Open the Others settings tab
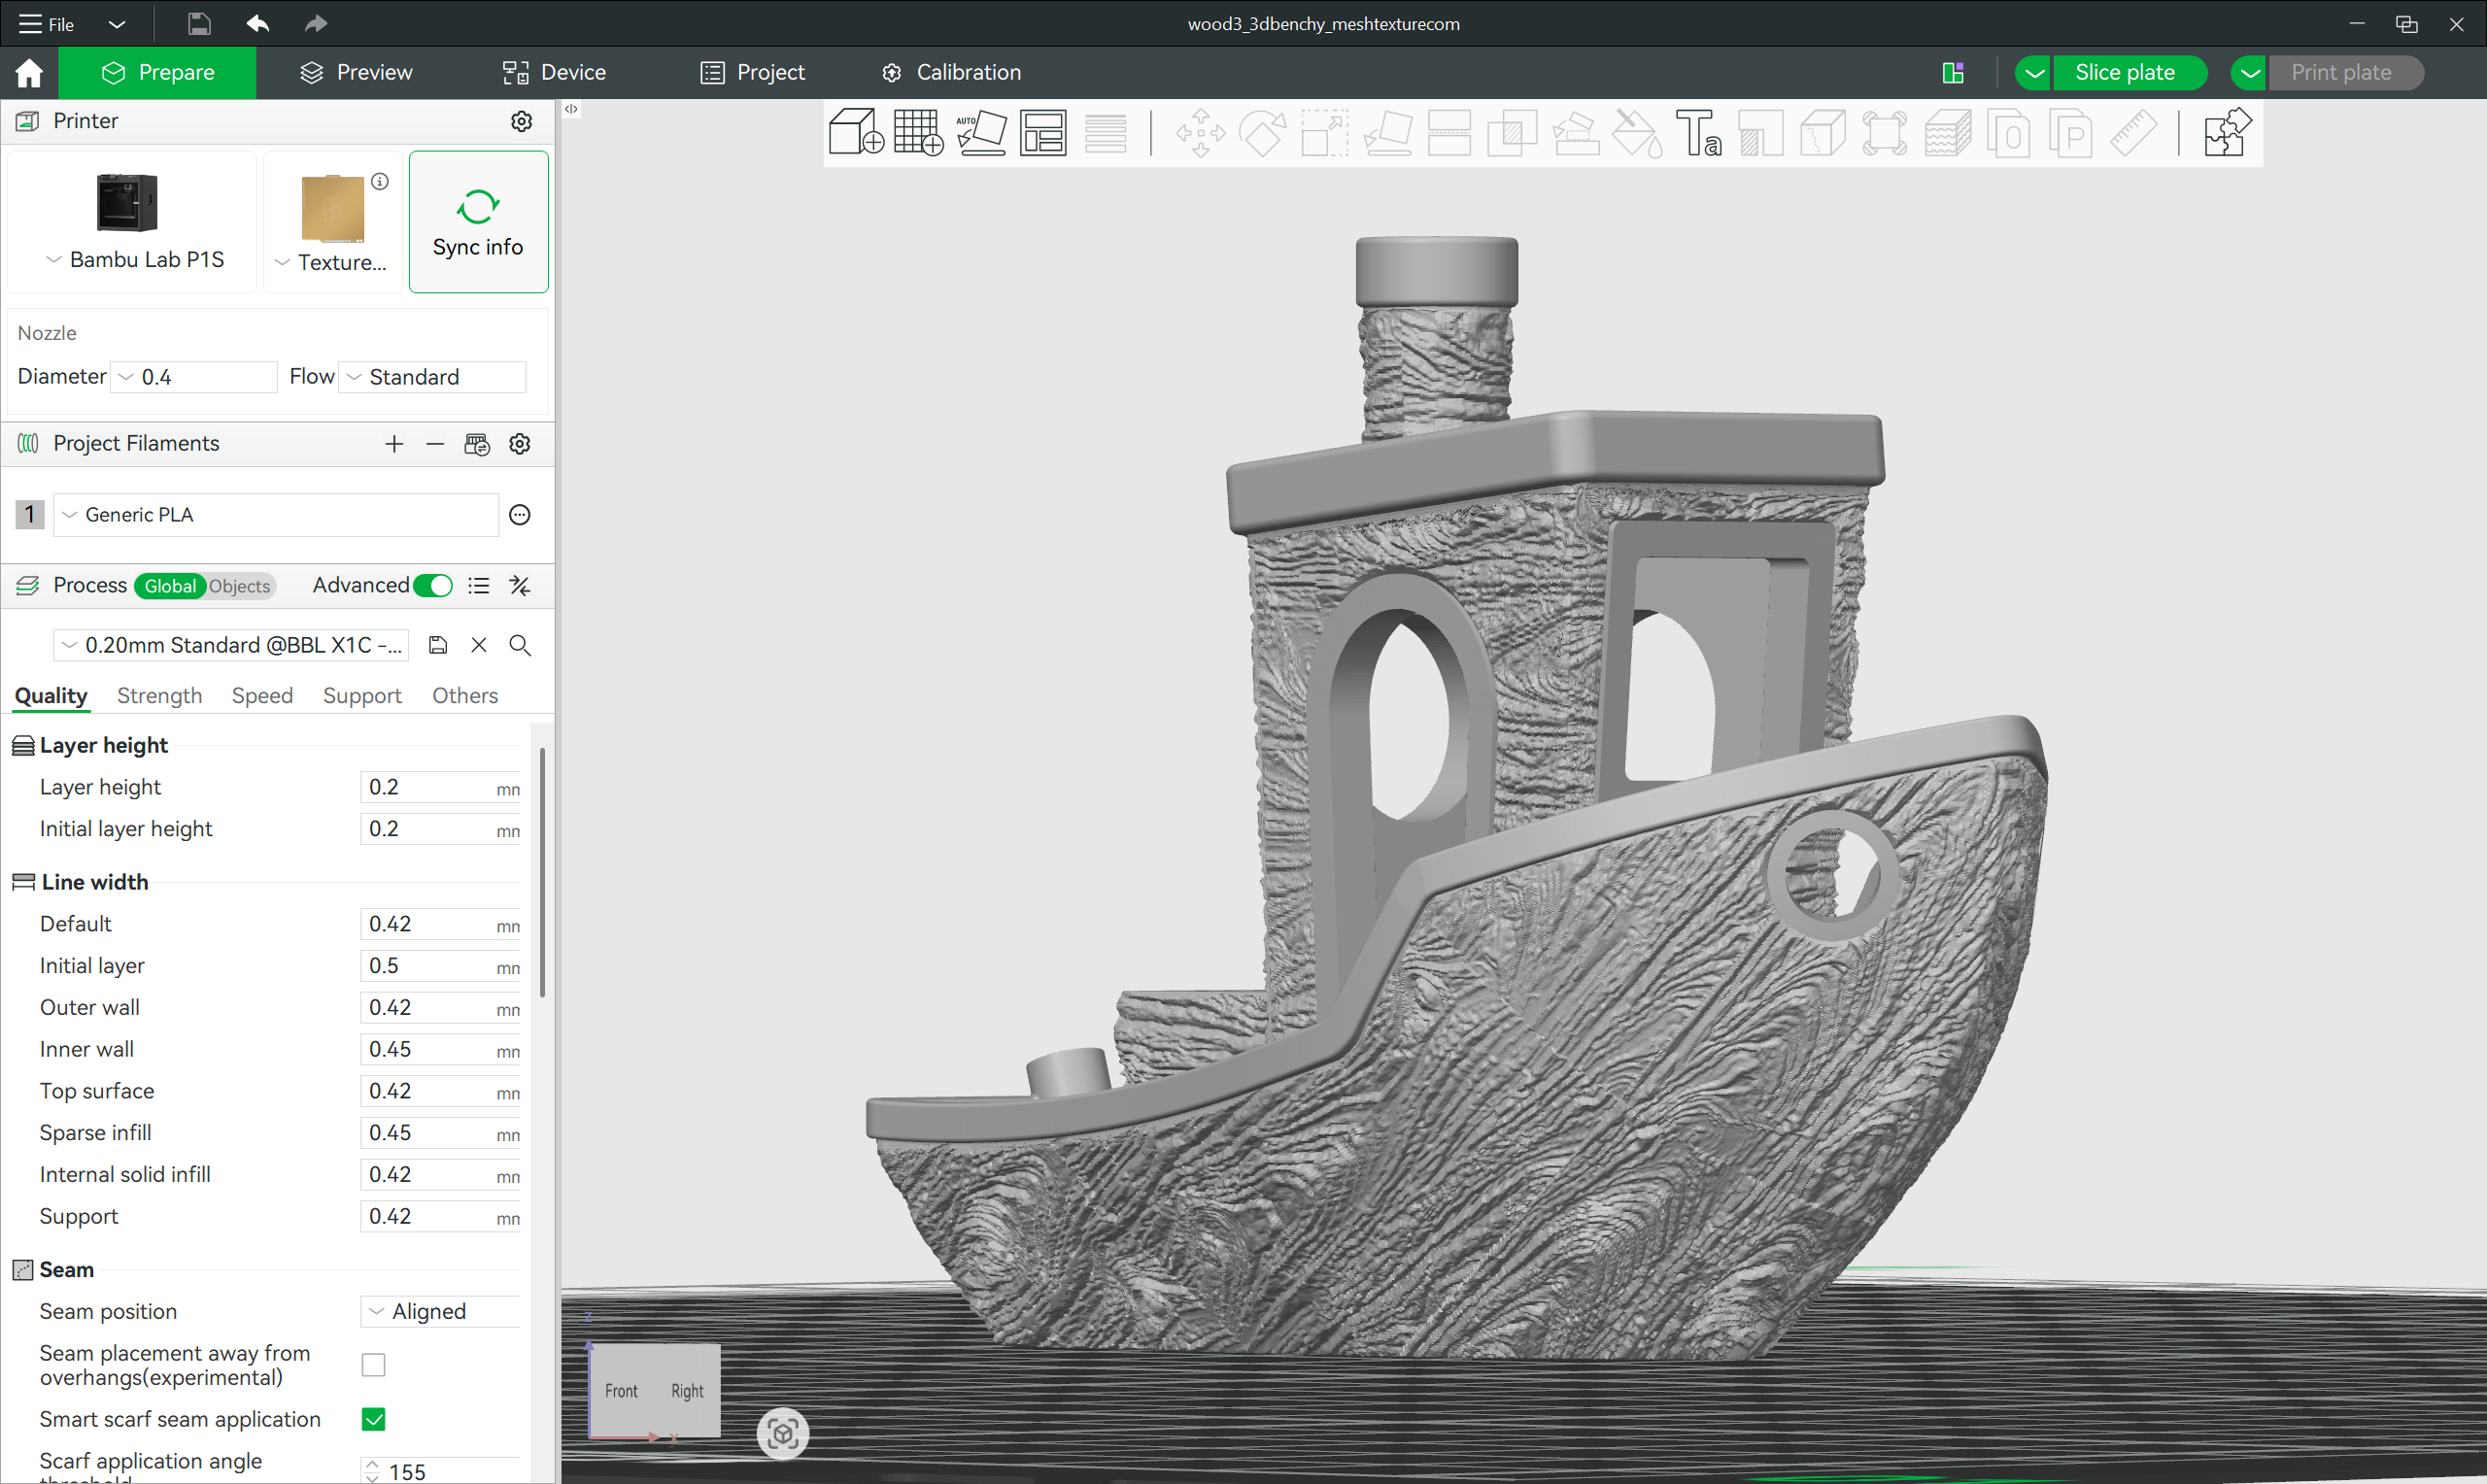The height and width of the screenshot is (1484, 2487). [x=465, y=696]
